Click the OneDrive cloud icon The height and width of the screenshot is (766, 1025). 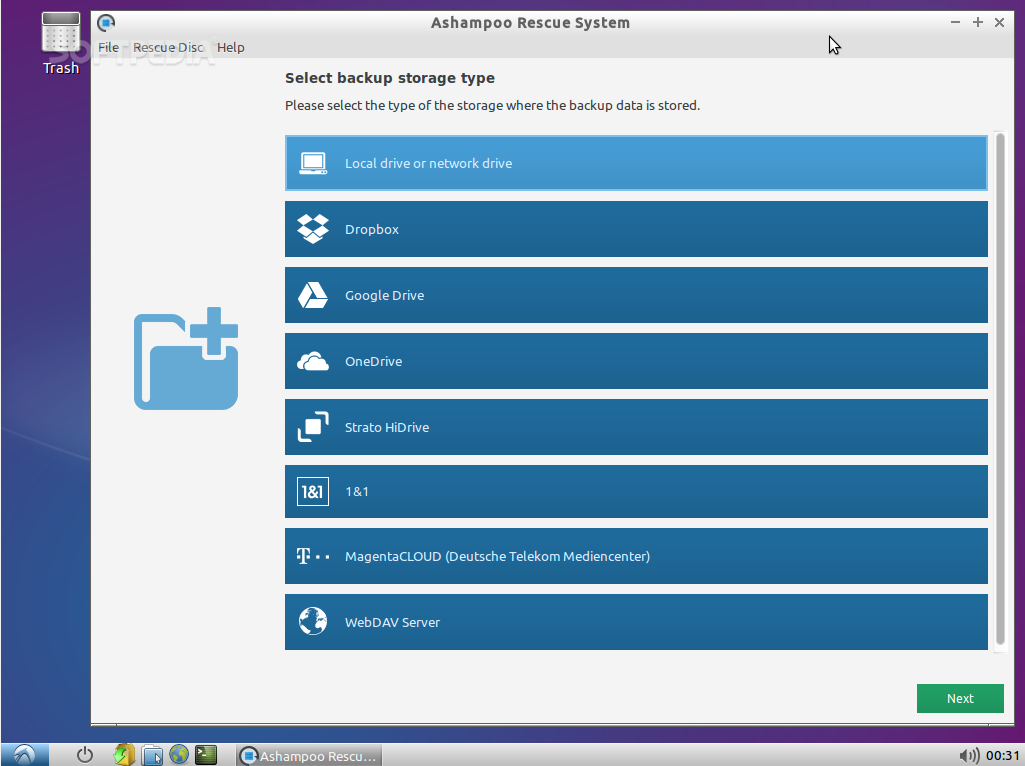tap(313, 361)
